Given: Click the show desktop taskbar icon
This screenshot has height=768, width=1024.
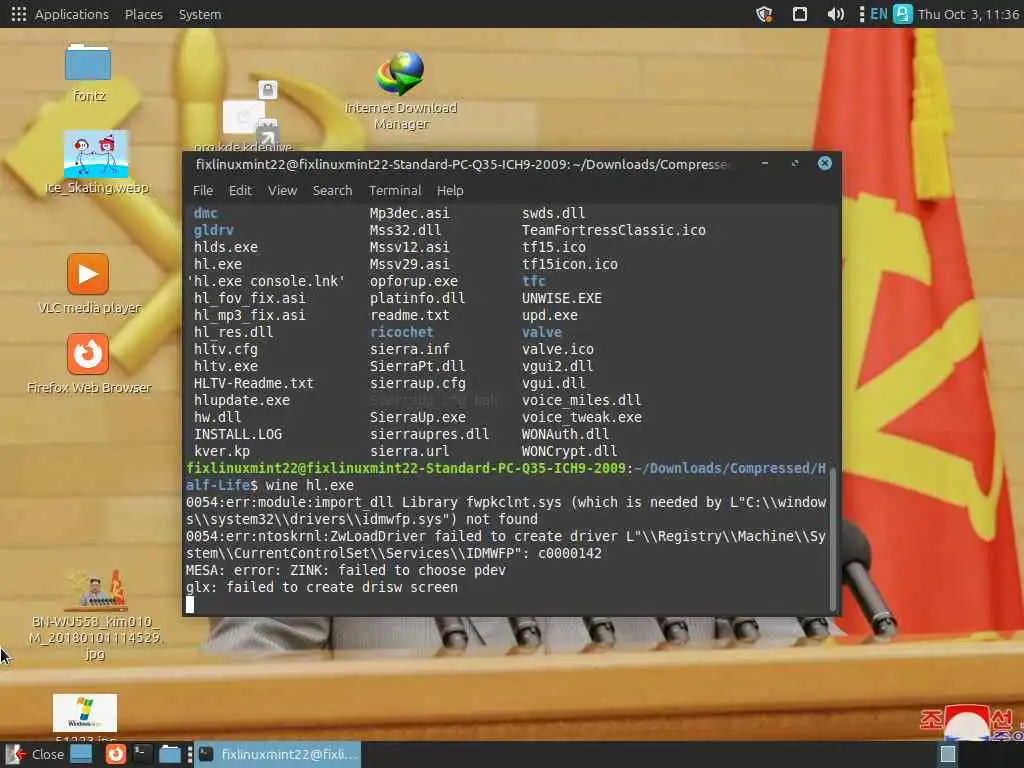Looking at the screenshot, I should coord(81,754).
